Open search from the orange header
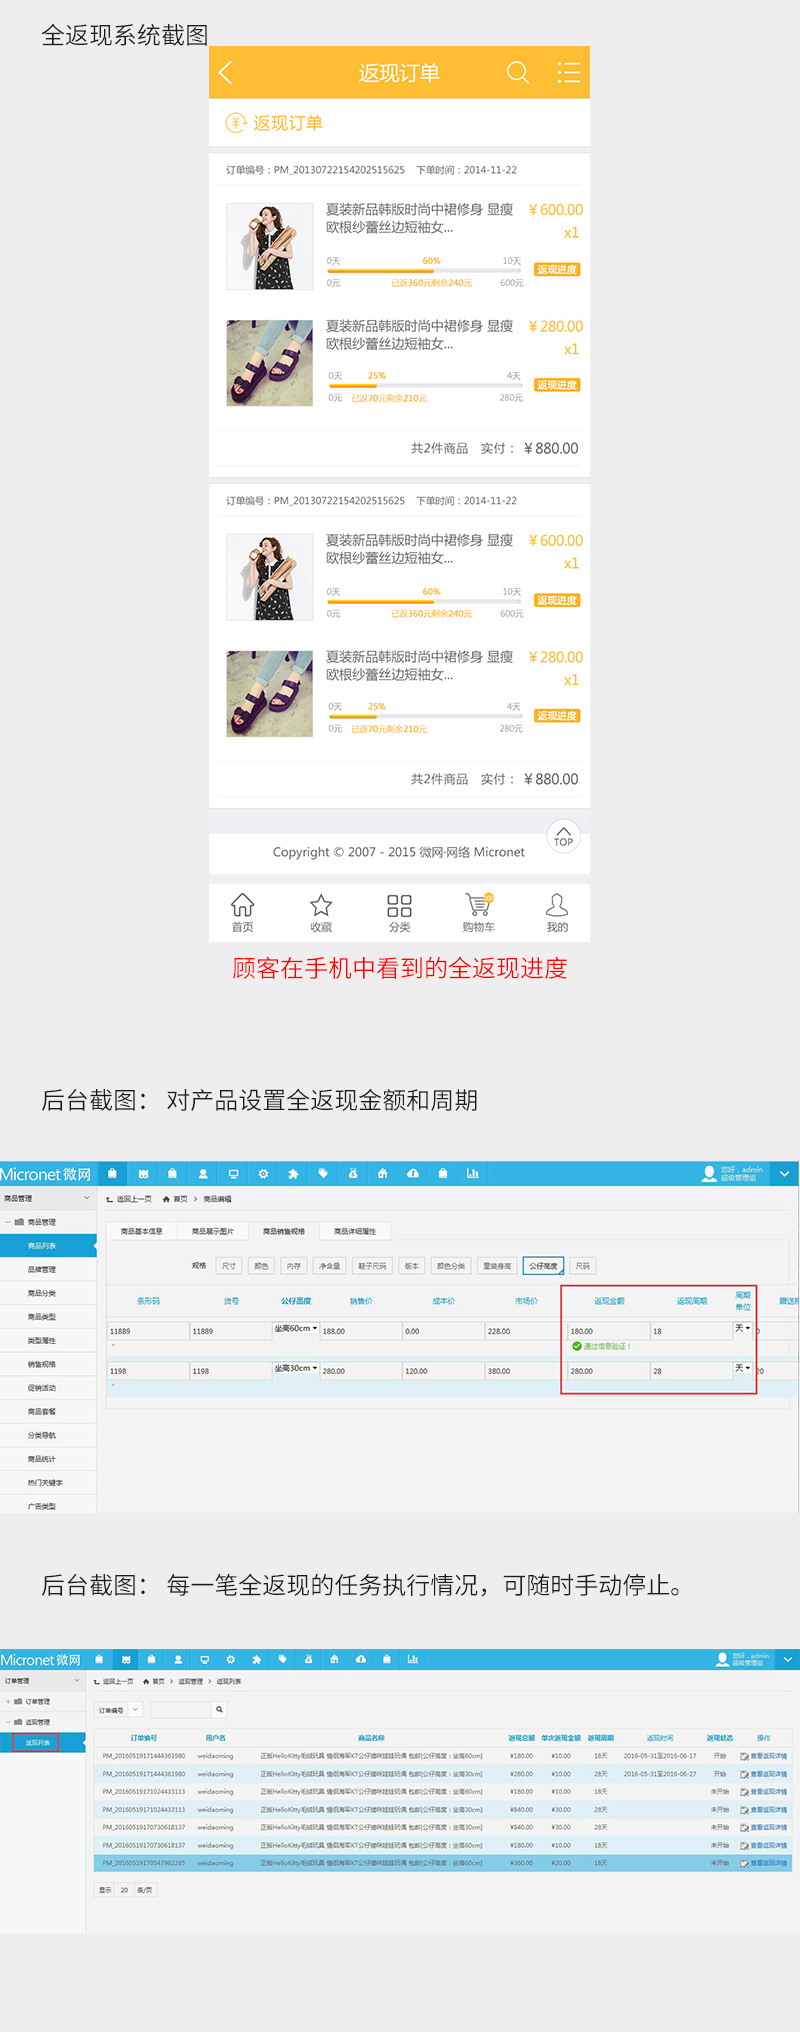 pyautogui.click(x=517, y=73)
